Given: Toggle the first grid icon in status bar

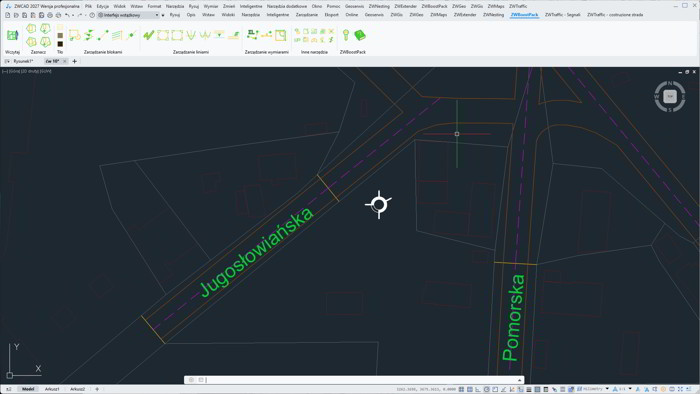Looking at the screenshot, I should [461, 389].
